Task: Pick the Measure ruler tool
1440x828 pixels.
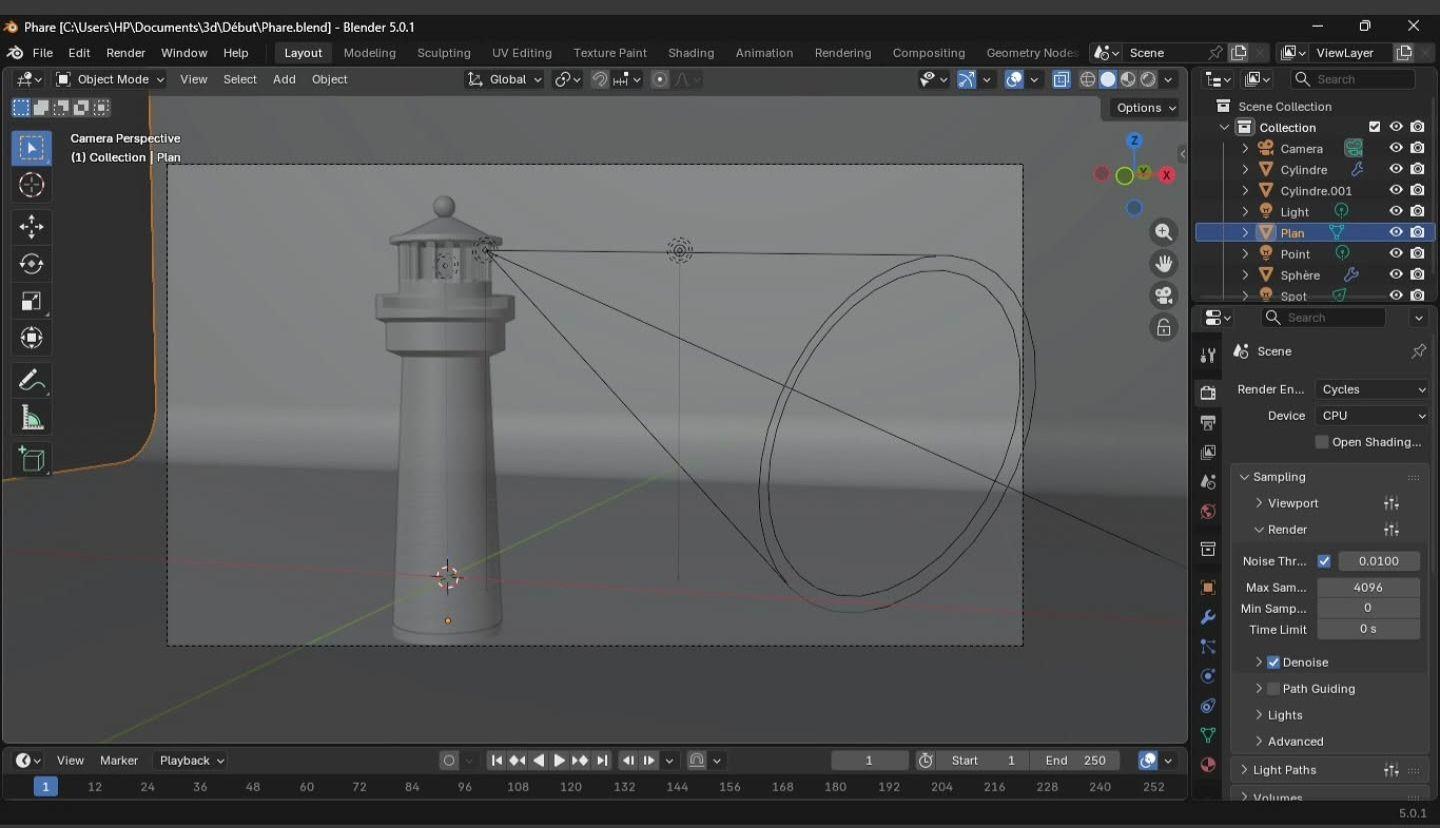Action: click(31, 419)
